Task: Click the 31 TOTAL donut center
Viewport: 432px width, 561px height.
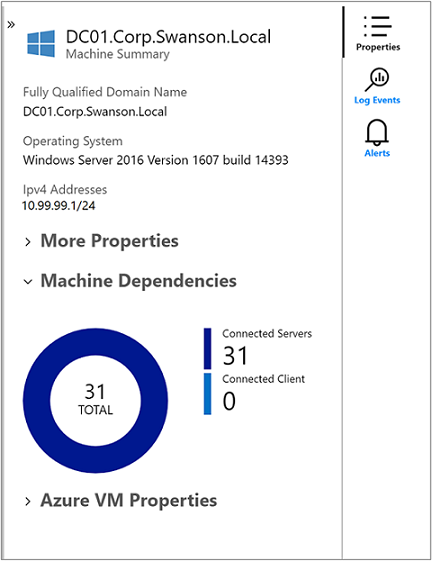Action: [95, 399]
